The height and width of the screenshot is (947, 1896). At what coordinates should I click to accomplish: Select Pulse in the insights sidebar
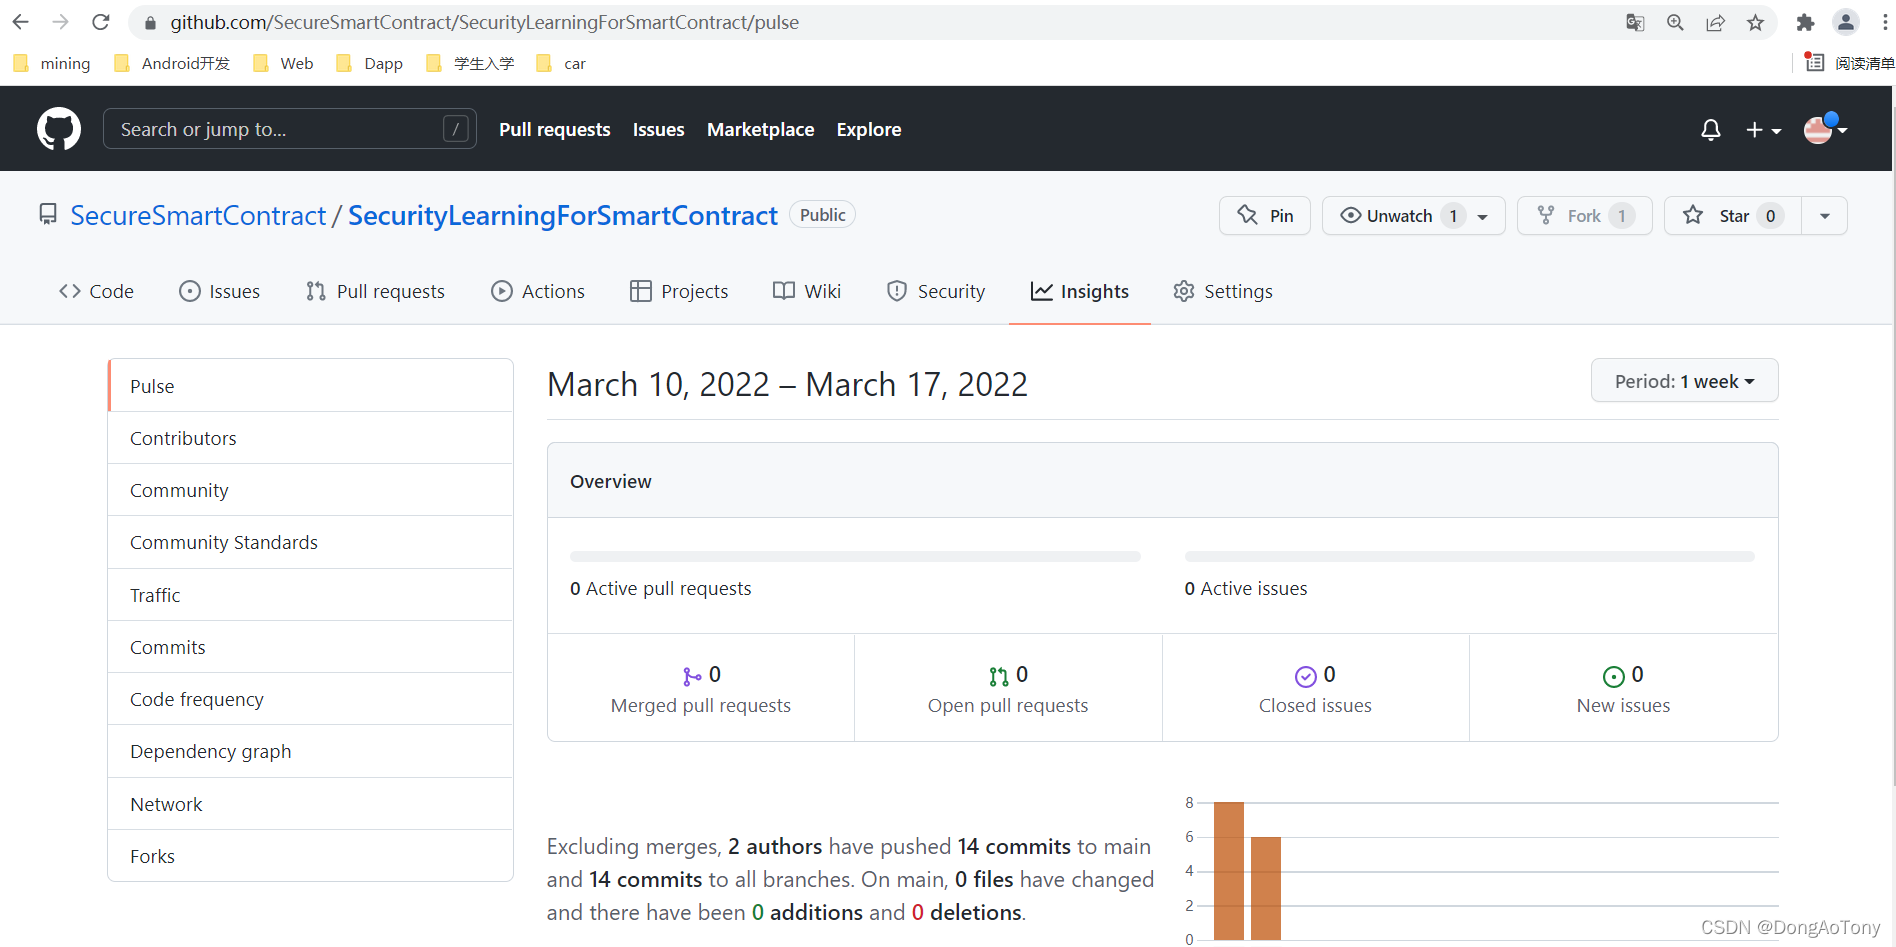point(311,386)
